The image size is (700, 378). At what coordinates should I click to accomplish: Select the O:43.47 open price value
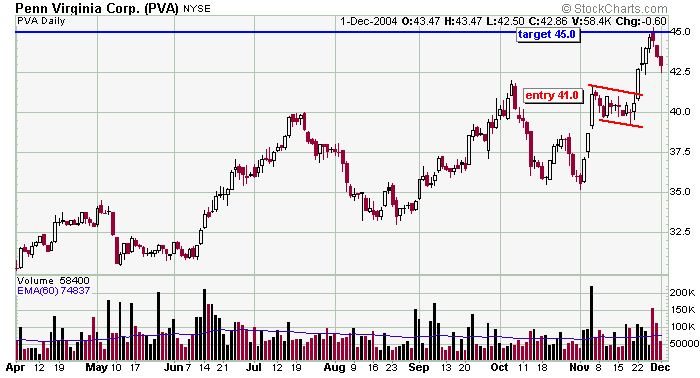[x=421, y=21]
